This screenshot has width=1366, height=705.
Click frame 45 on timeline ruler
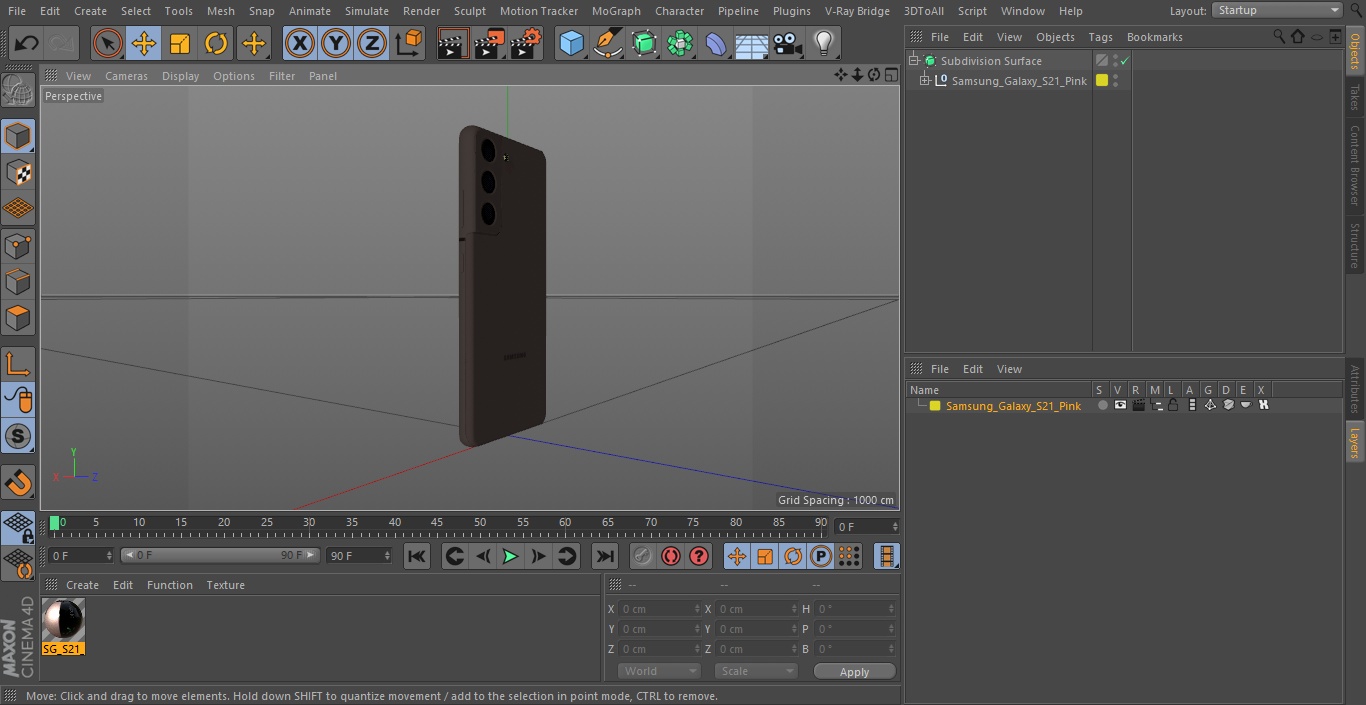437,522
